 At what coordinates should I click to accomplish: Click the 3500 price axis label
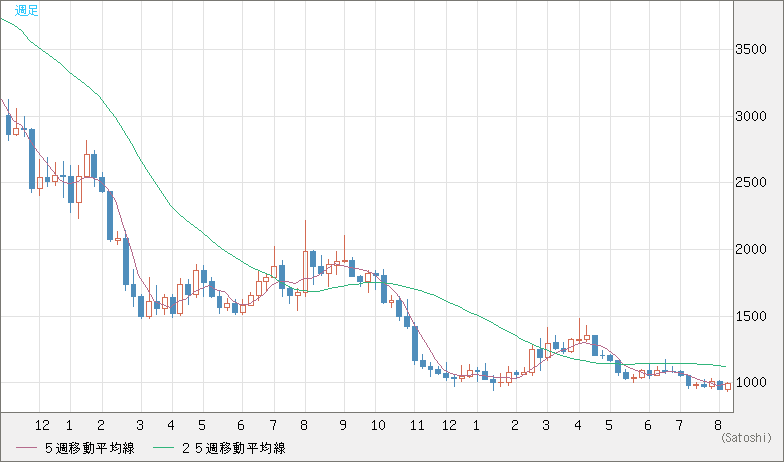[750, 50]
